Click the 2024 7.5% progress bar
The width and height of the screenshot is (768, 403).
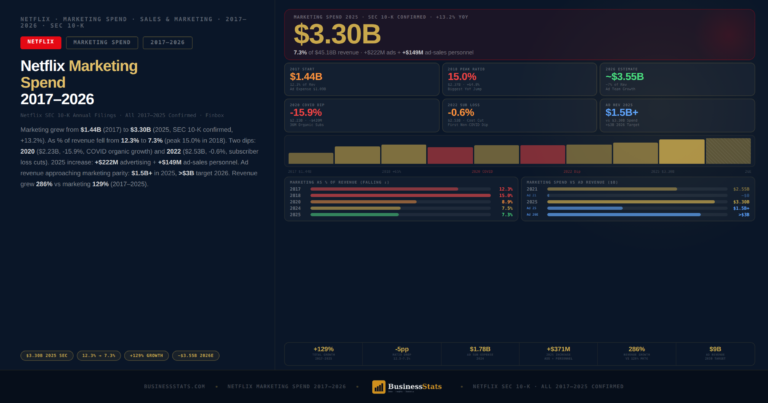[x=400, y=208]
